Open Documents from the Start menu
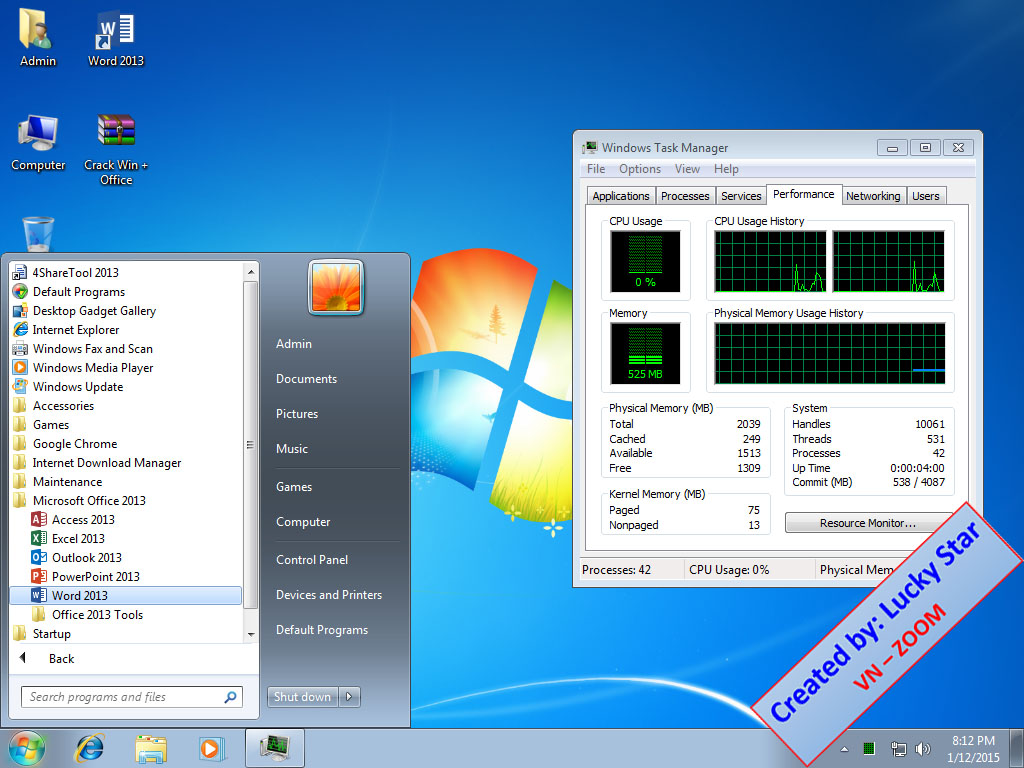 306,379
